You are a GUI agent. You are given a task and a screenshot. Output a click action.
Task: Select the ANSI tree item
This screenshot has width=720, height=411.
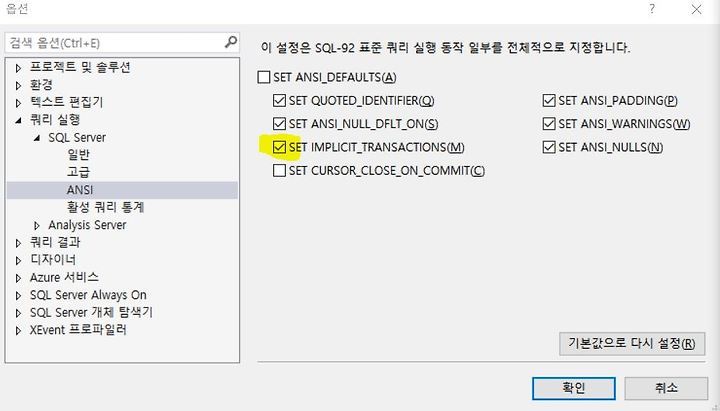point(80,190)
